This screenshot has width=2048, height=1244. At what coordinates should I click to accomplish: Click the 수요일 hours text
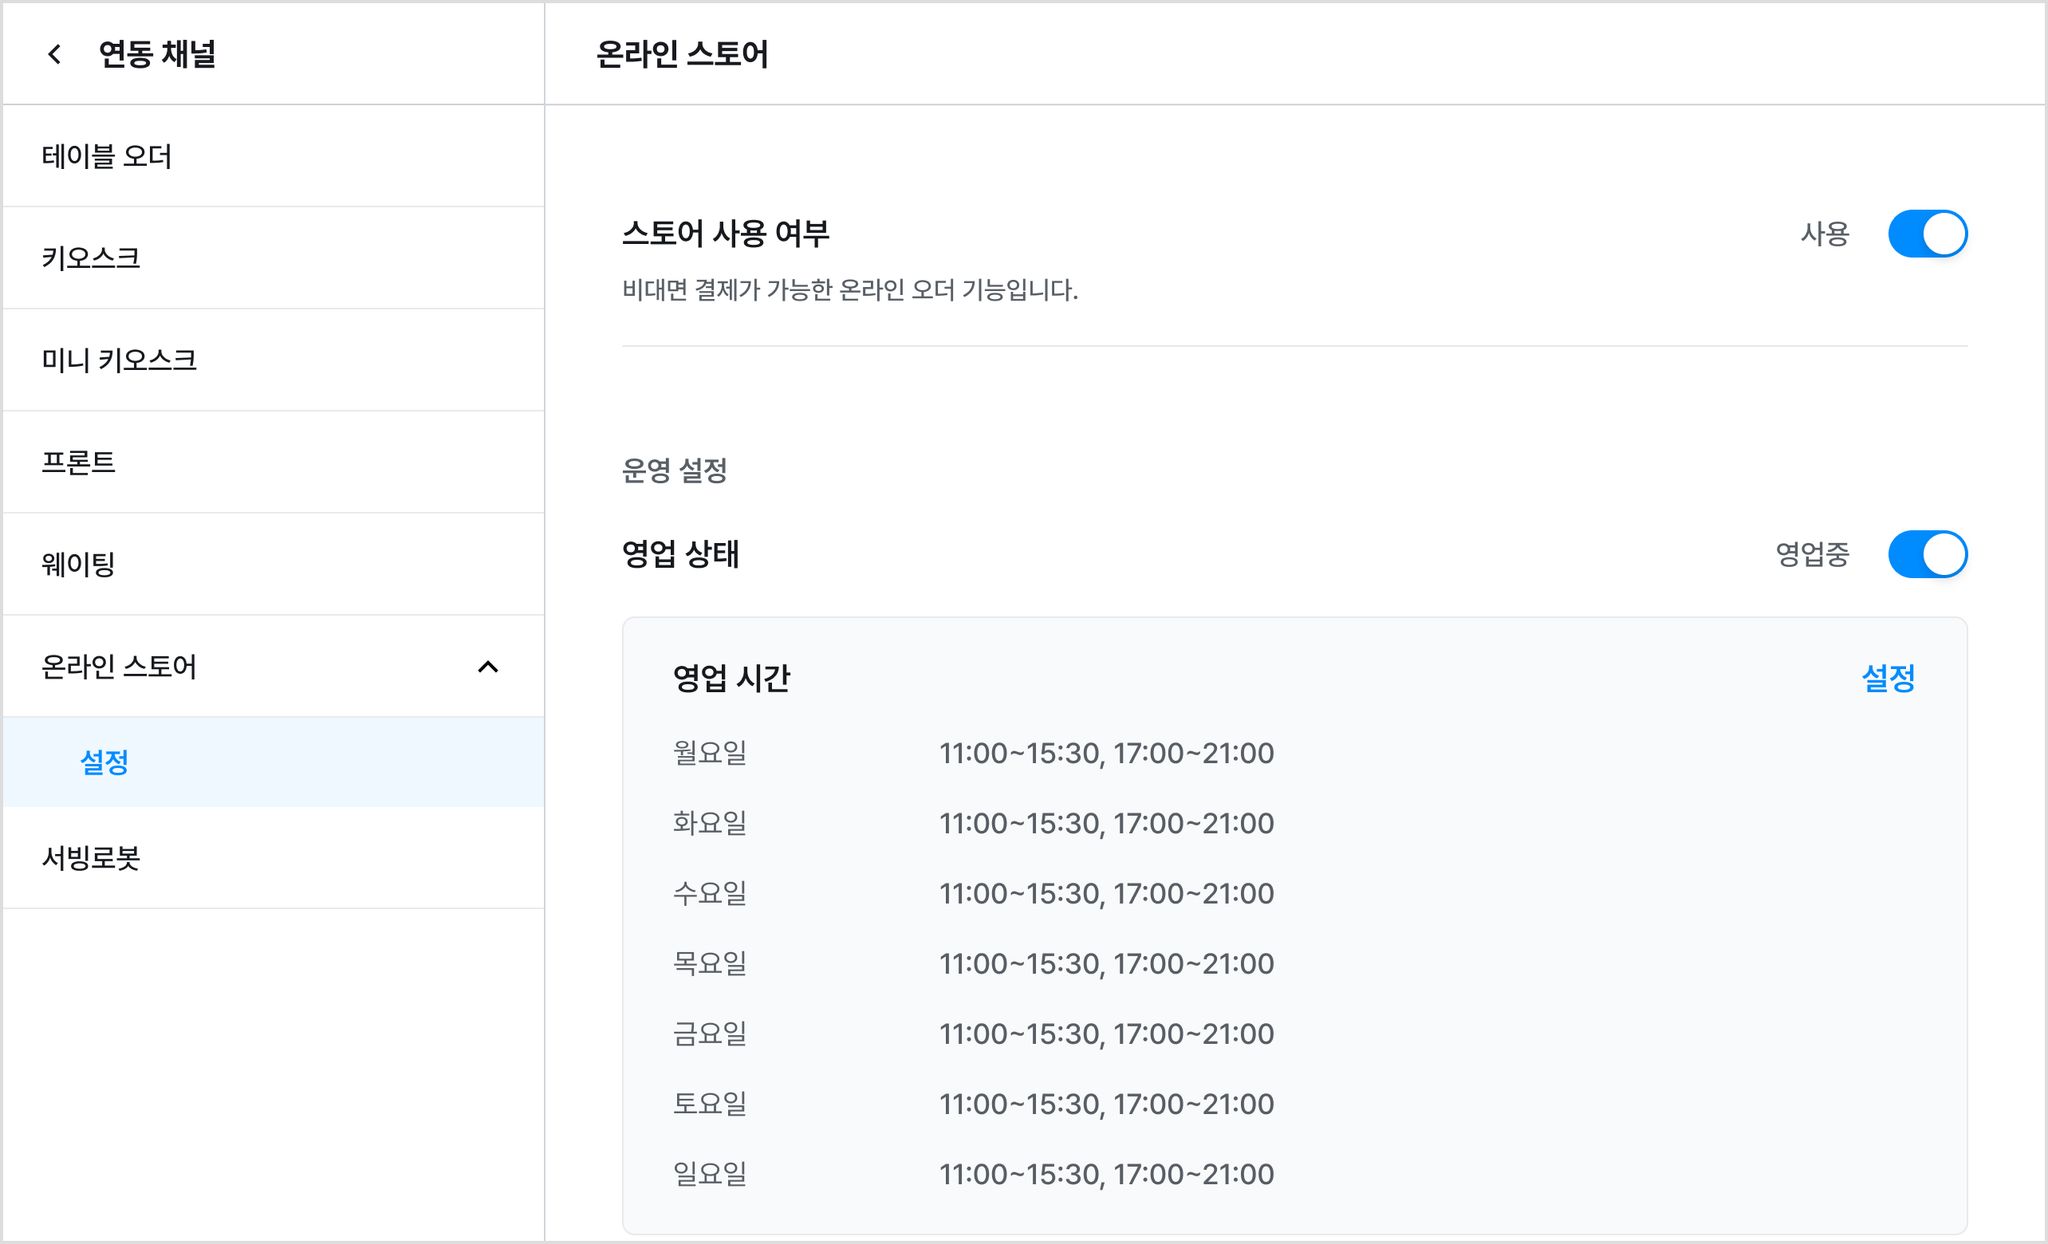tap(1106, 893)
